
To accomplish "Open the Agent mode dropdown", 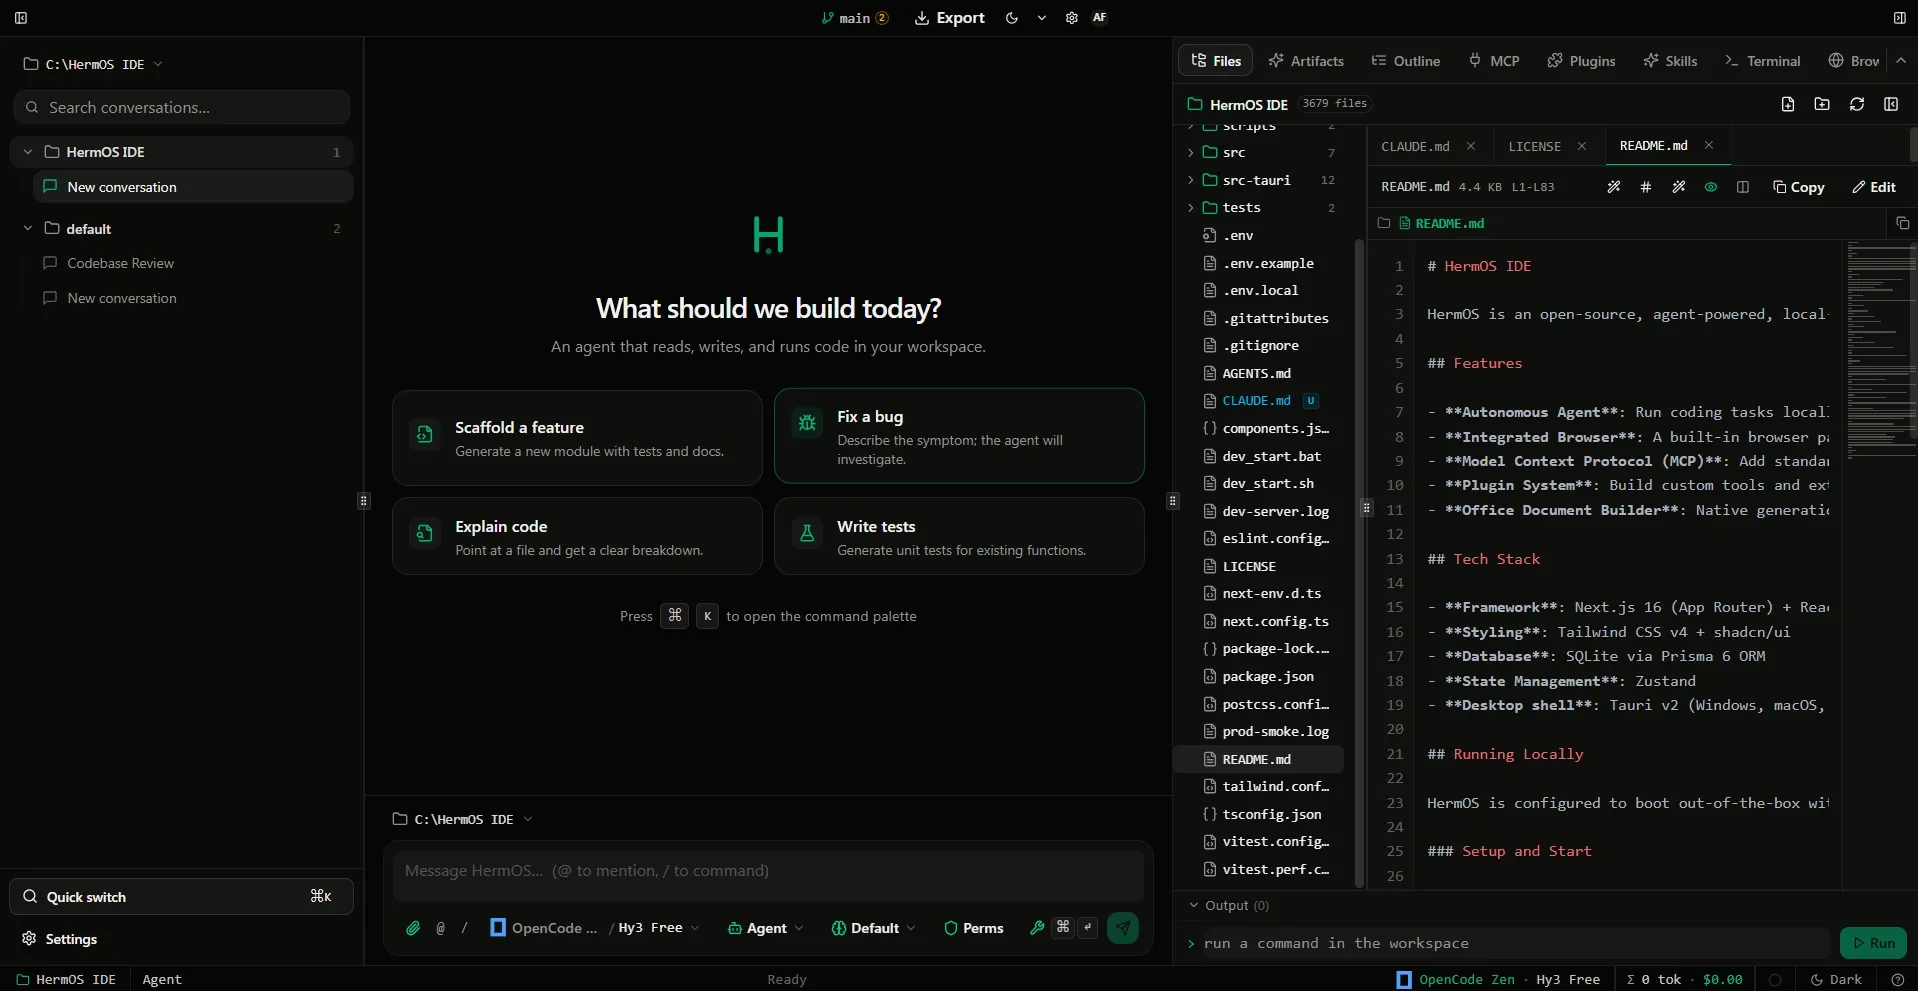I will click(x=766, y=928).
